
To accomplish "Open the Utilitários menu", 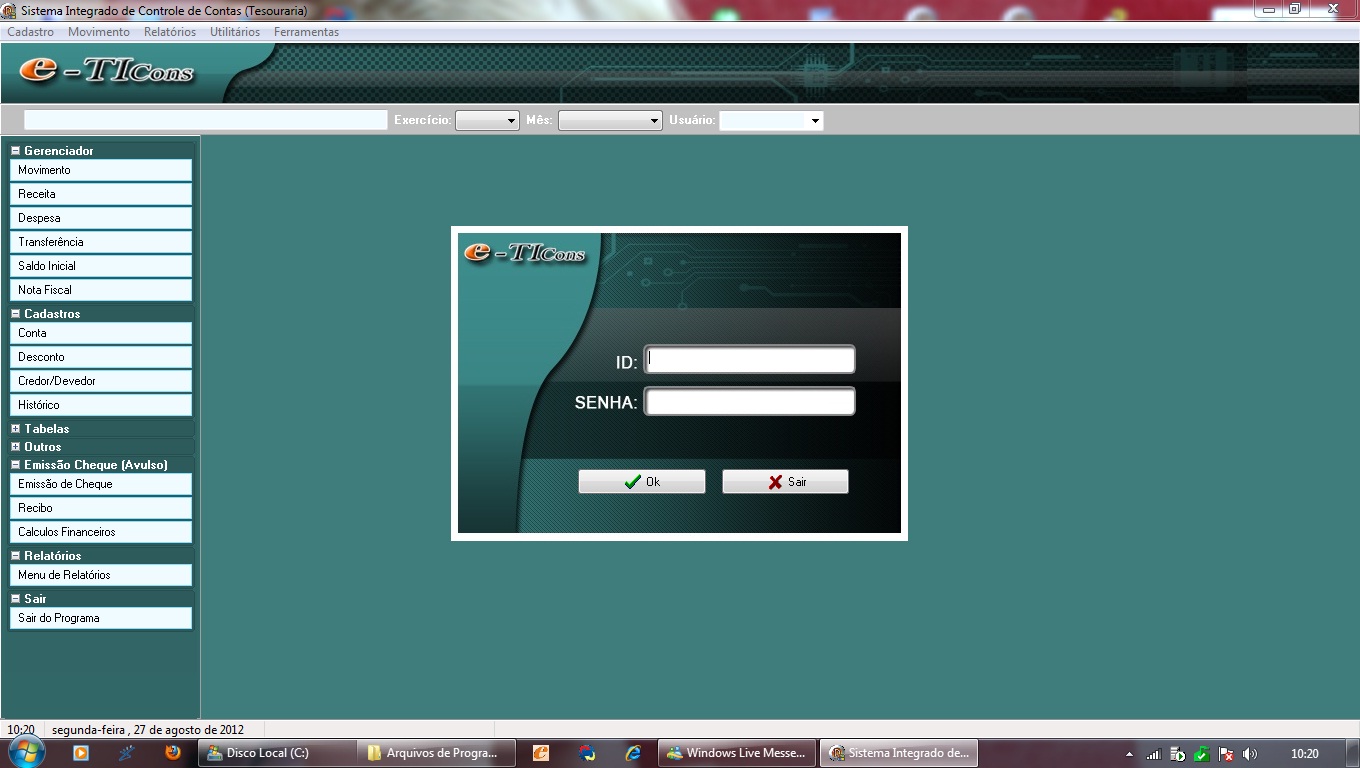I will point(235,32).
